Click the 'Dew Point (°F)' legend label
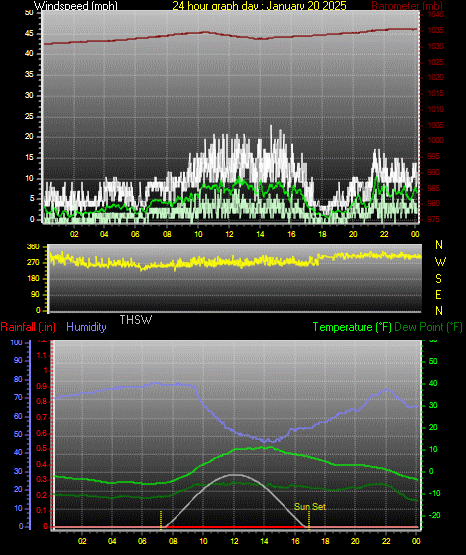Image resolution: width=466 pixels, height=555 pixels. 428,327
